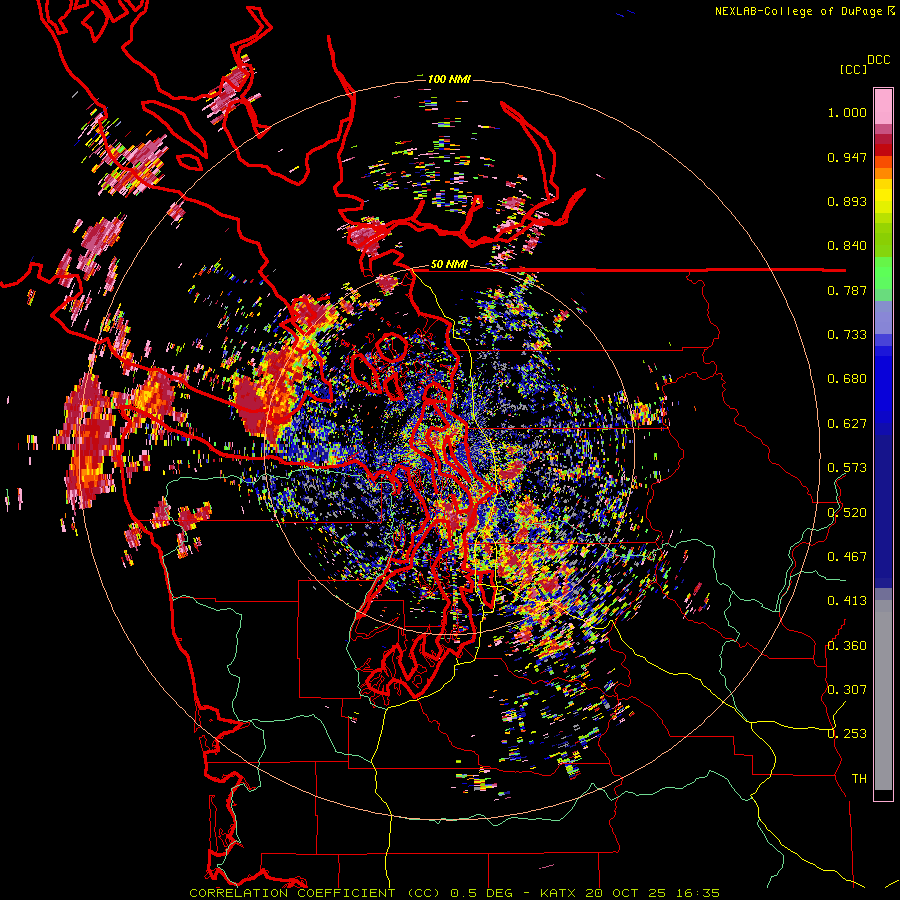Click the 0.893 value on the color scale
Image resolution: width=900 pixels, height=900 pixels.
click(847, 201)
